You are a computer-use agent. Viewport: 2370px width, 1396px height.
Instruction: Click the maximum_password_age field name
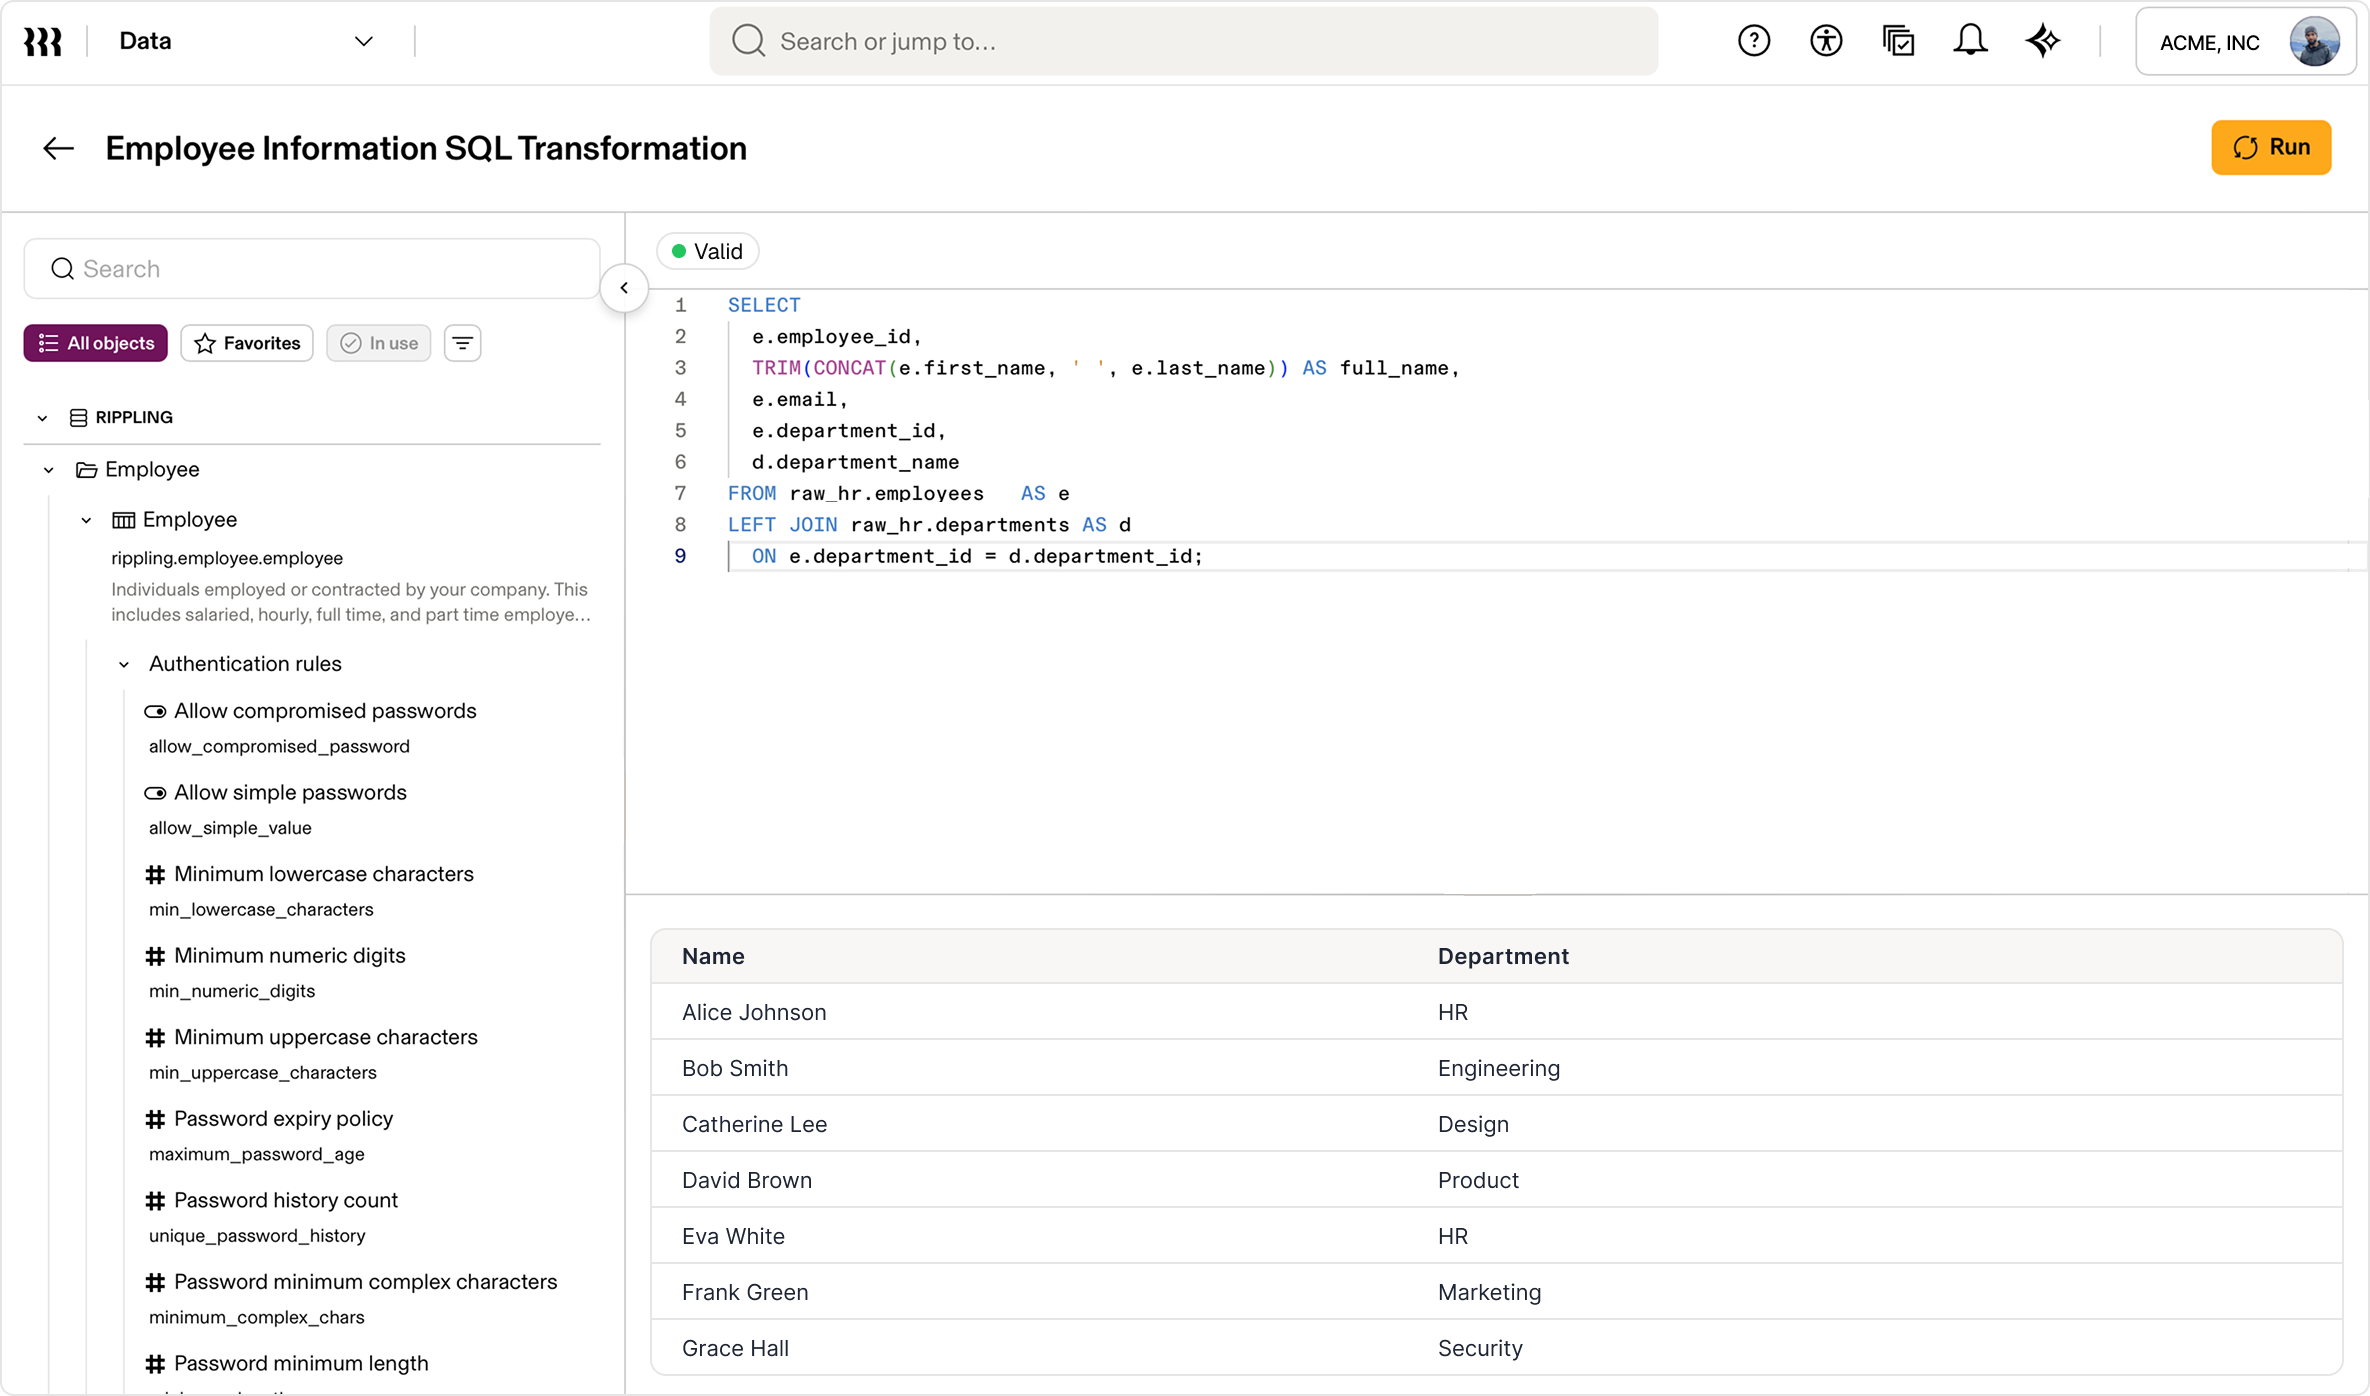[257, 1155]
